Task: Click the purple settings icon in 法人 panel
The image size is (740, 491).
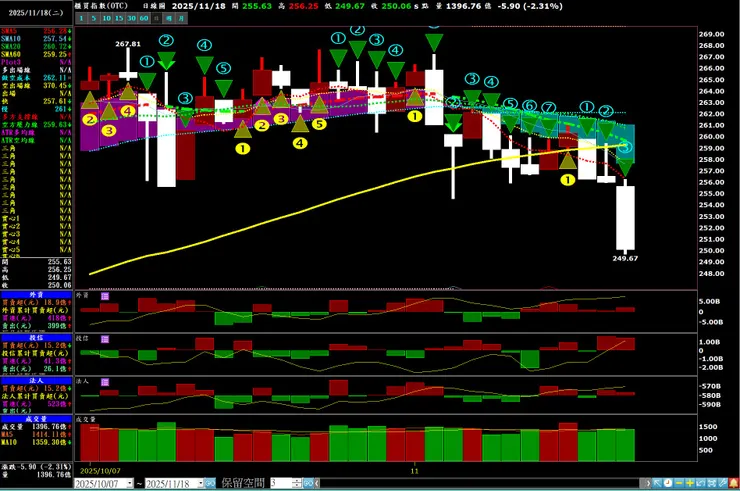Action: pyautogui.click(x=105, y=381)
